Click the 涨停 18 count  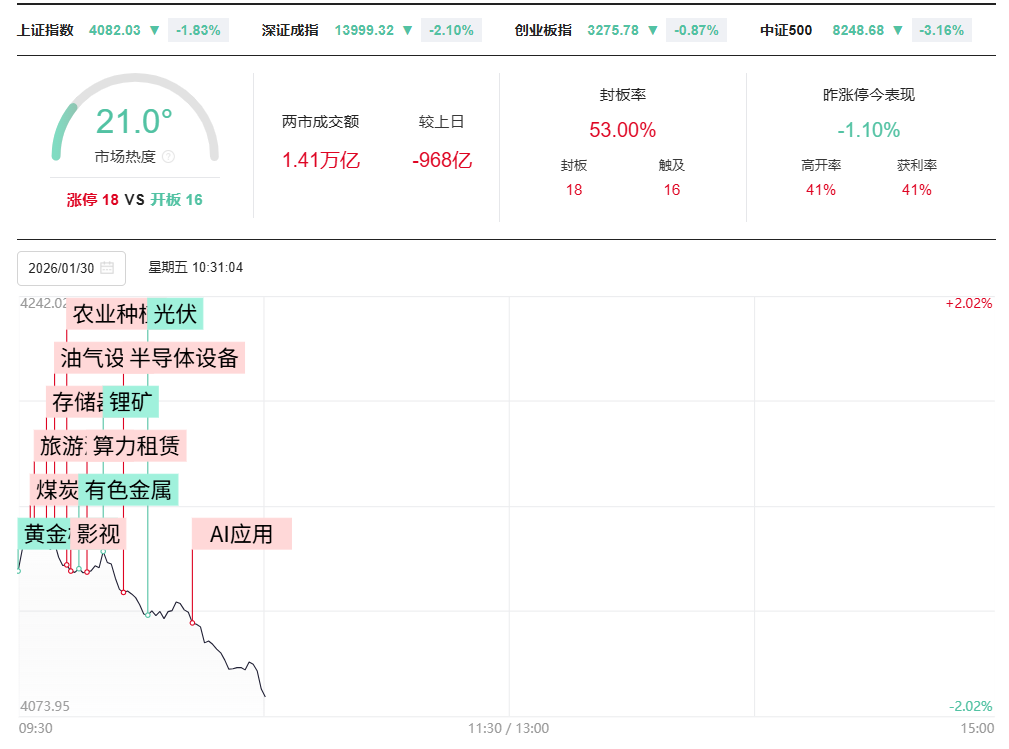pyautogui.click(x=93, y=200)
